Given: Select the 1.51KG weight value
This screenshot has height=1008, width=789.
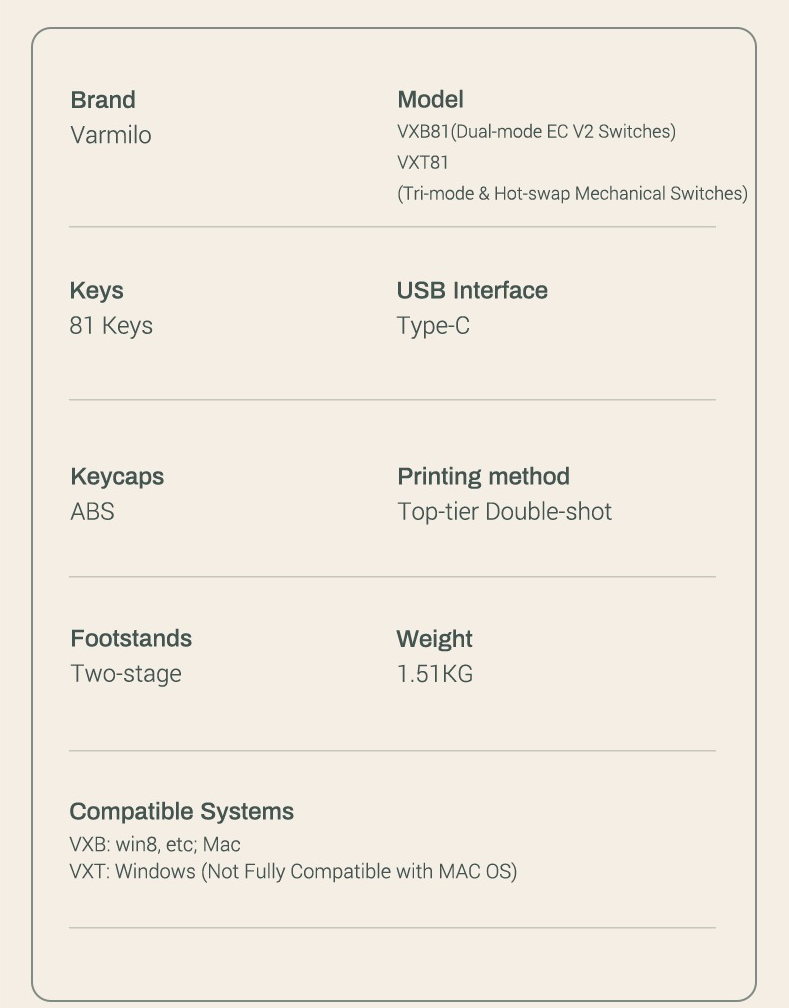Looking at the screenshot, I should [x=435, y=674].
